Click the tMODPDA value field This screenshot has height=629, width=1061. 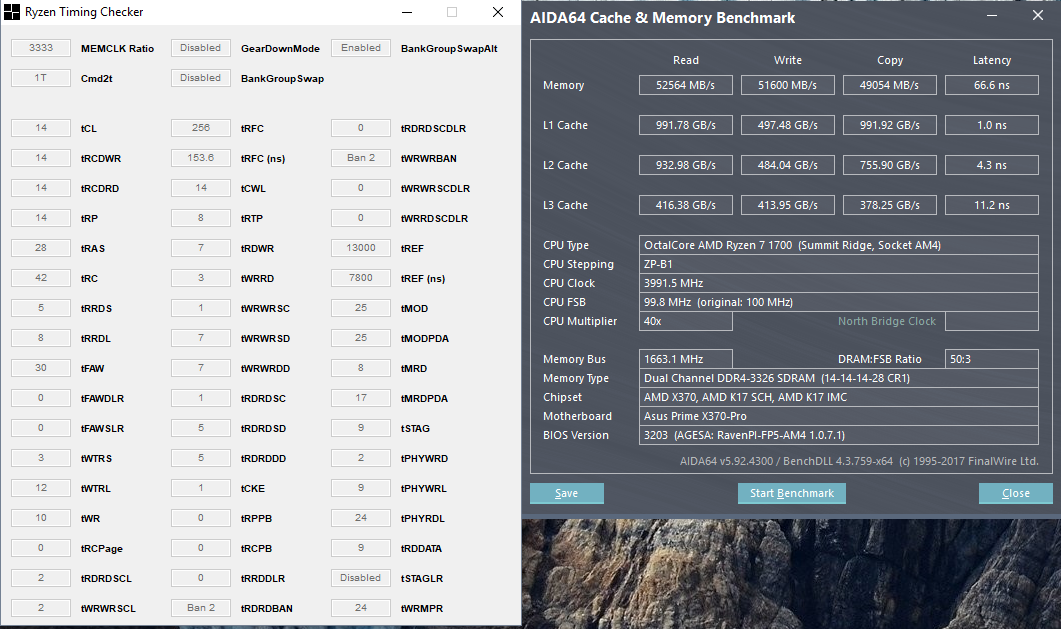pyautogui.click(x=361, y=337)
